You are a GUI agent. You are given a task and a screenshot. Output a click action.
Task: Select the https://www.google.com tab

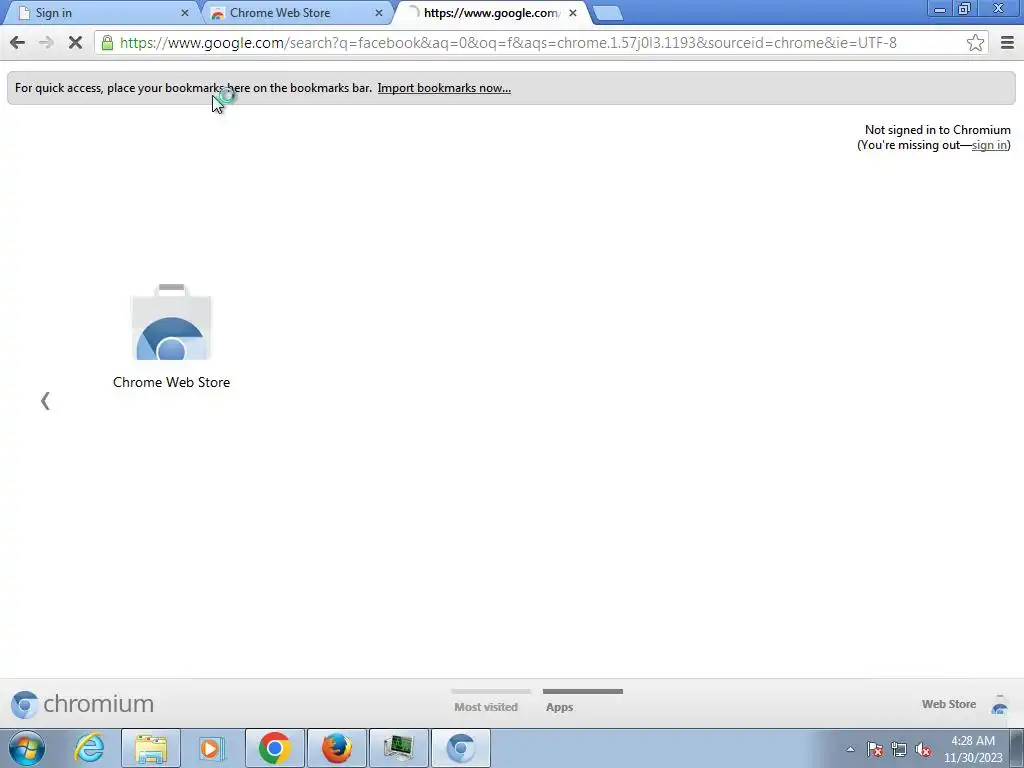tap(491, 13)
